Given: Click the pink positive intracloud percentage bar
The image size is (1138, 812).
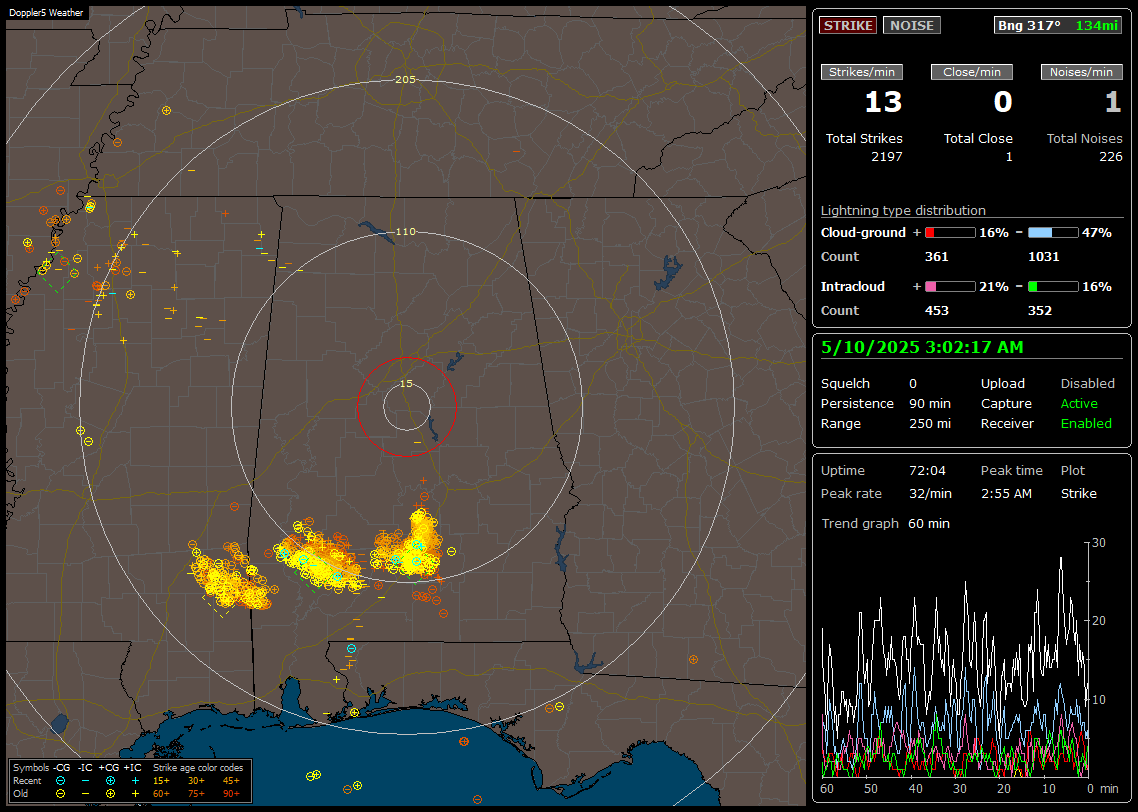Looking at the screenshot, I should (x=950, y=287).
